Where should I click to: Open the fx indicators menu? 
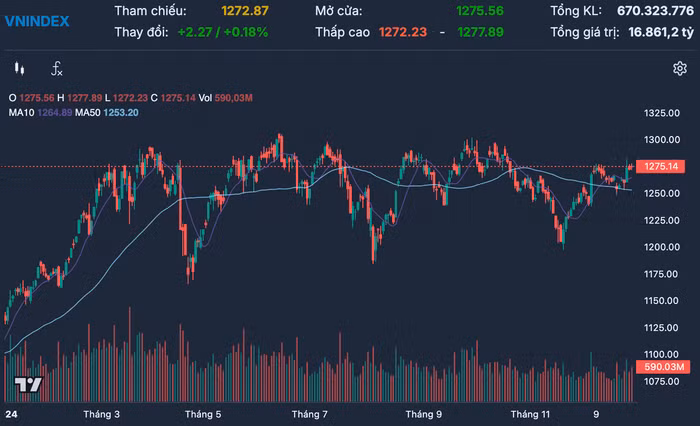[x=57, y=69]
